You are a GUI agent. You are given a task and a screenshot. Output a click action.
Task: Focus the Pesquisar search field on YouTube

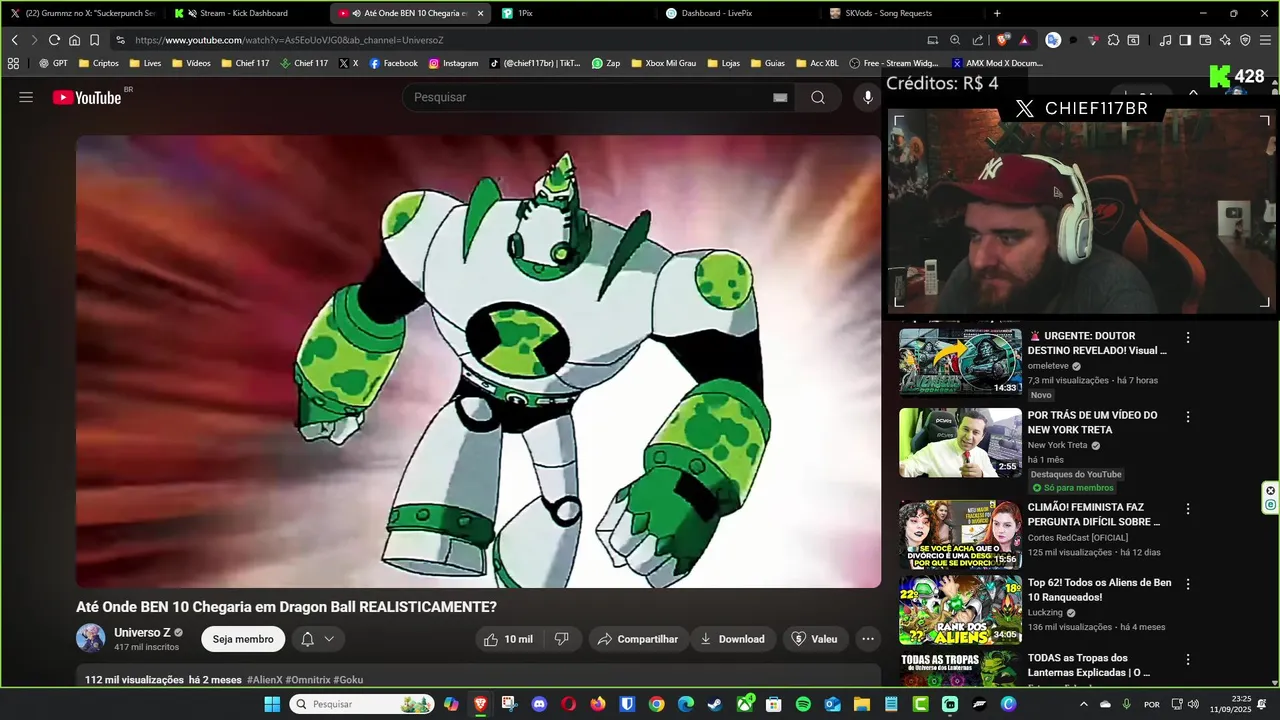pos(590,97)
